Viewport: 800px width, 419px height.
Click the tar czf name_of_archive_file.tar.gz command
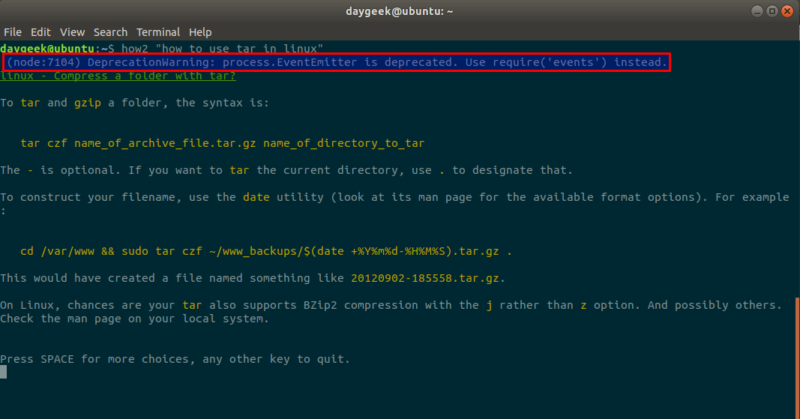click(x=222, y=143)
